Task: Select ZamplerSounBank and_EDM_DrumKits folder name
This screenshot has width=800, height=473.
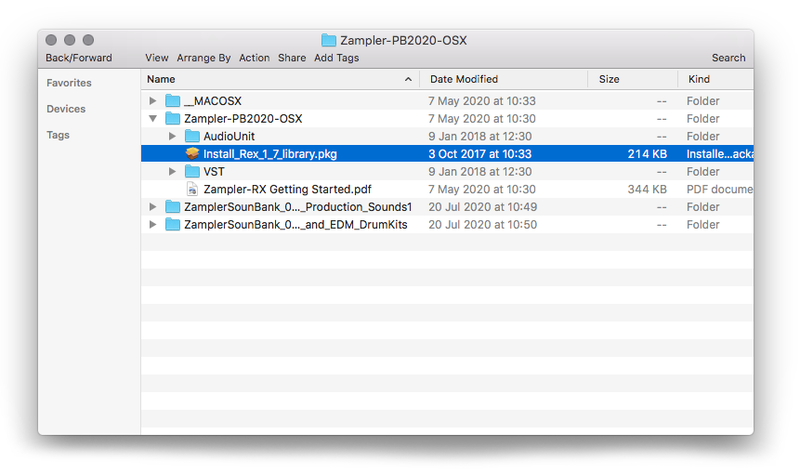Action: tap(295, 225)
